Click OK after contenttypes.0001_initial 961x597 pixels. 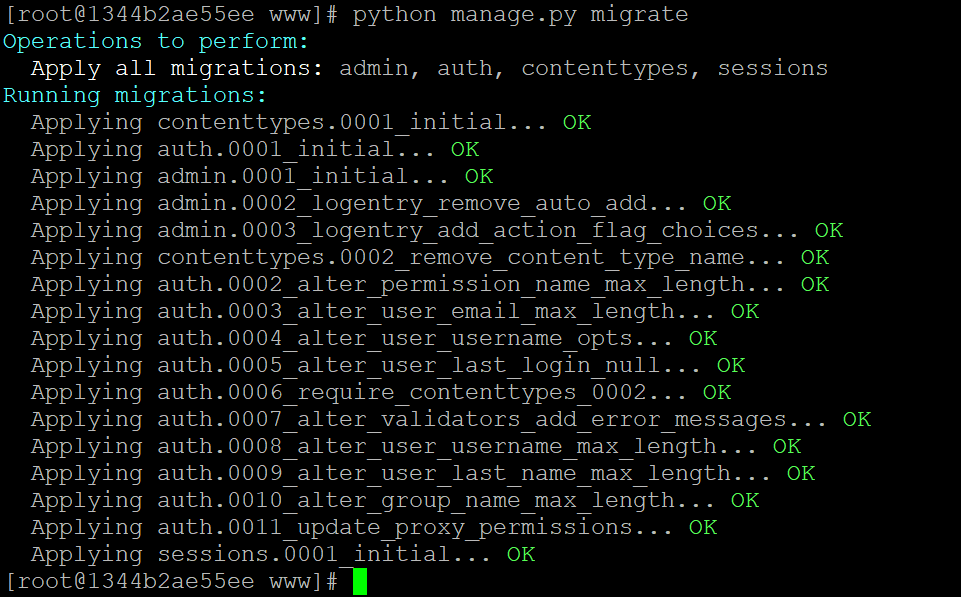point(577,122)
